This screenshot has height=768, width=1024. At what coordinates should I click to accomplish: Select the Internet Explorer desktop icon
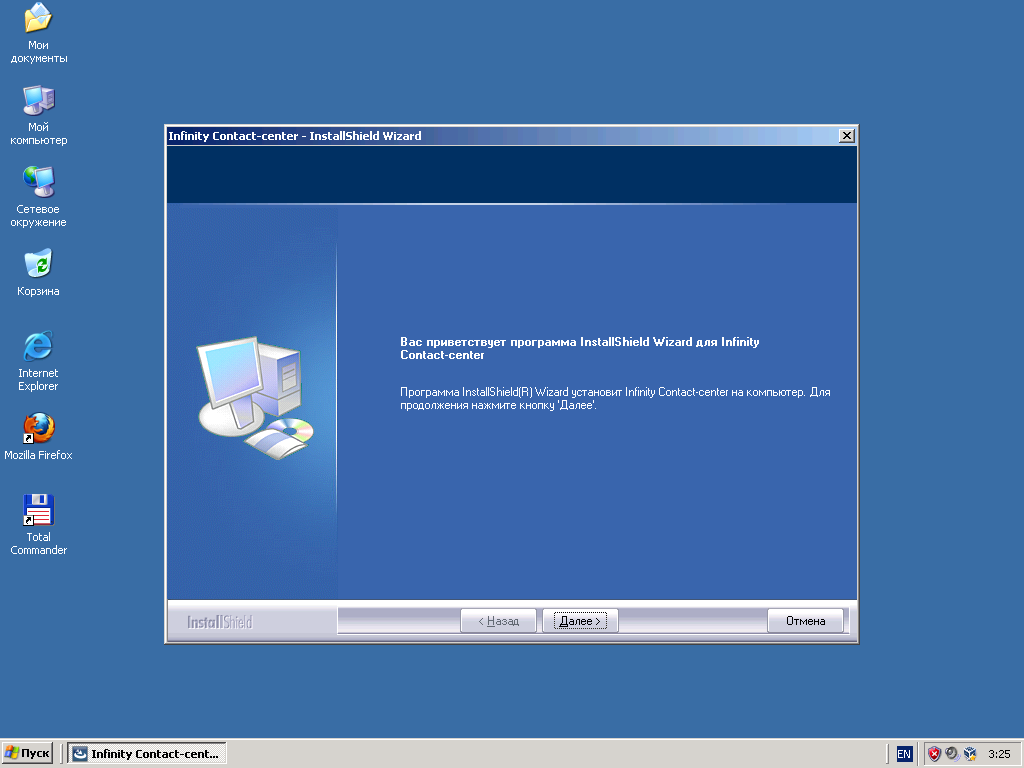tap(38, 361)
